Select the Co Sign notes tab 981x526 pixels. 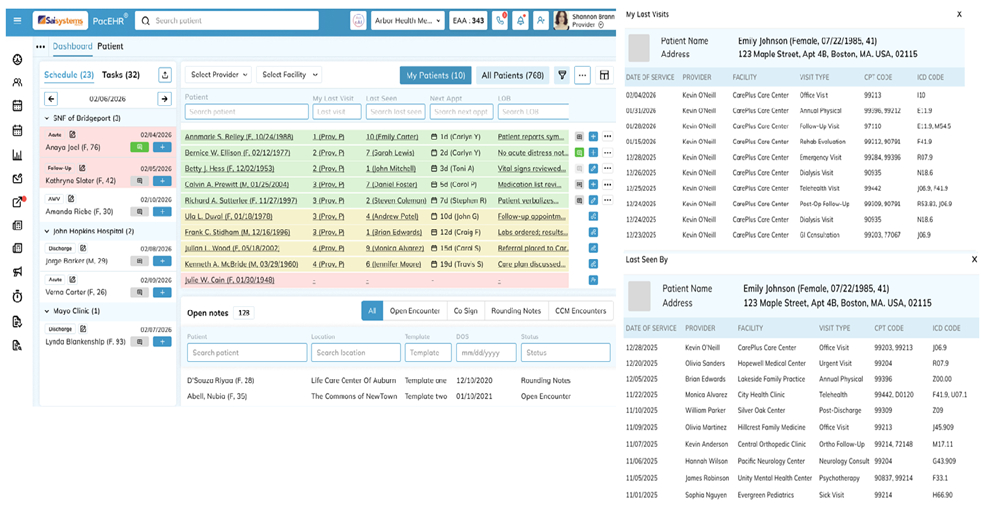coord(464,311)
